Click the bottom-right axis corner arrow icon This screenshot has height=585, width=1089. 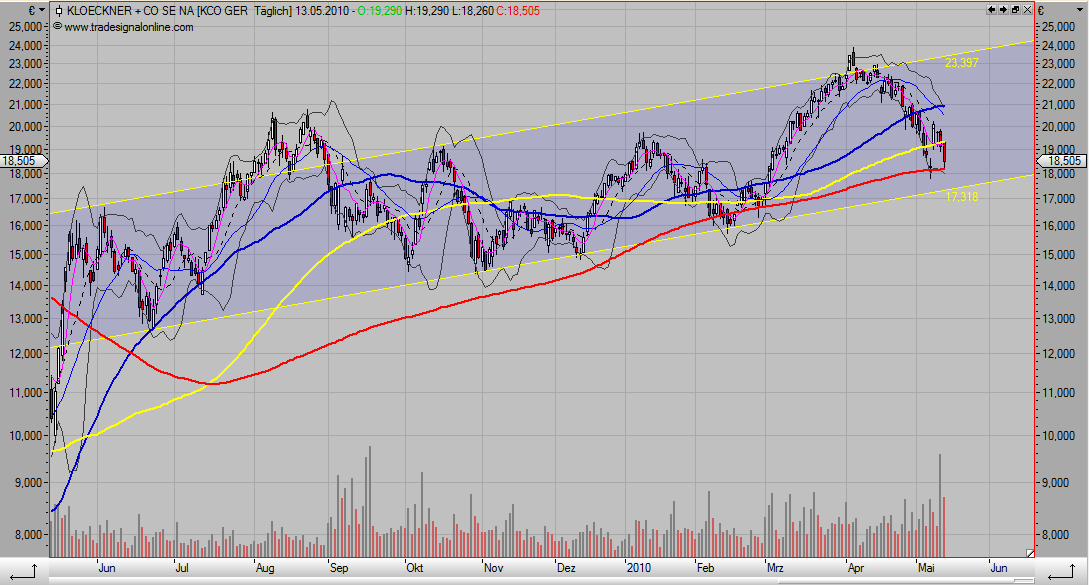tap(1060, 570)
